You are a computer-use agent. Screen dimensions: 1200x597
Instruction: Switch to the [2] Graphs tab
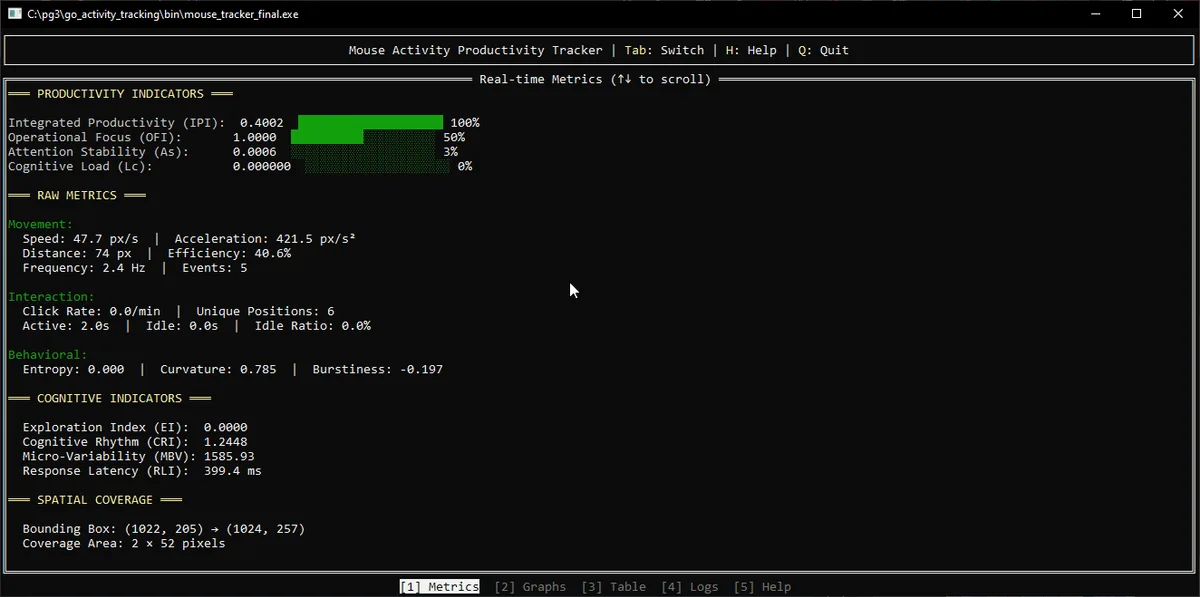pyautogui.click(x=530, y=587)
